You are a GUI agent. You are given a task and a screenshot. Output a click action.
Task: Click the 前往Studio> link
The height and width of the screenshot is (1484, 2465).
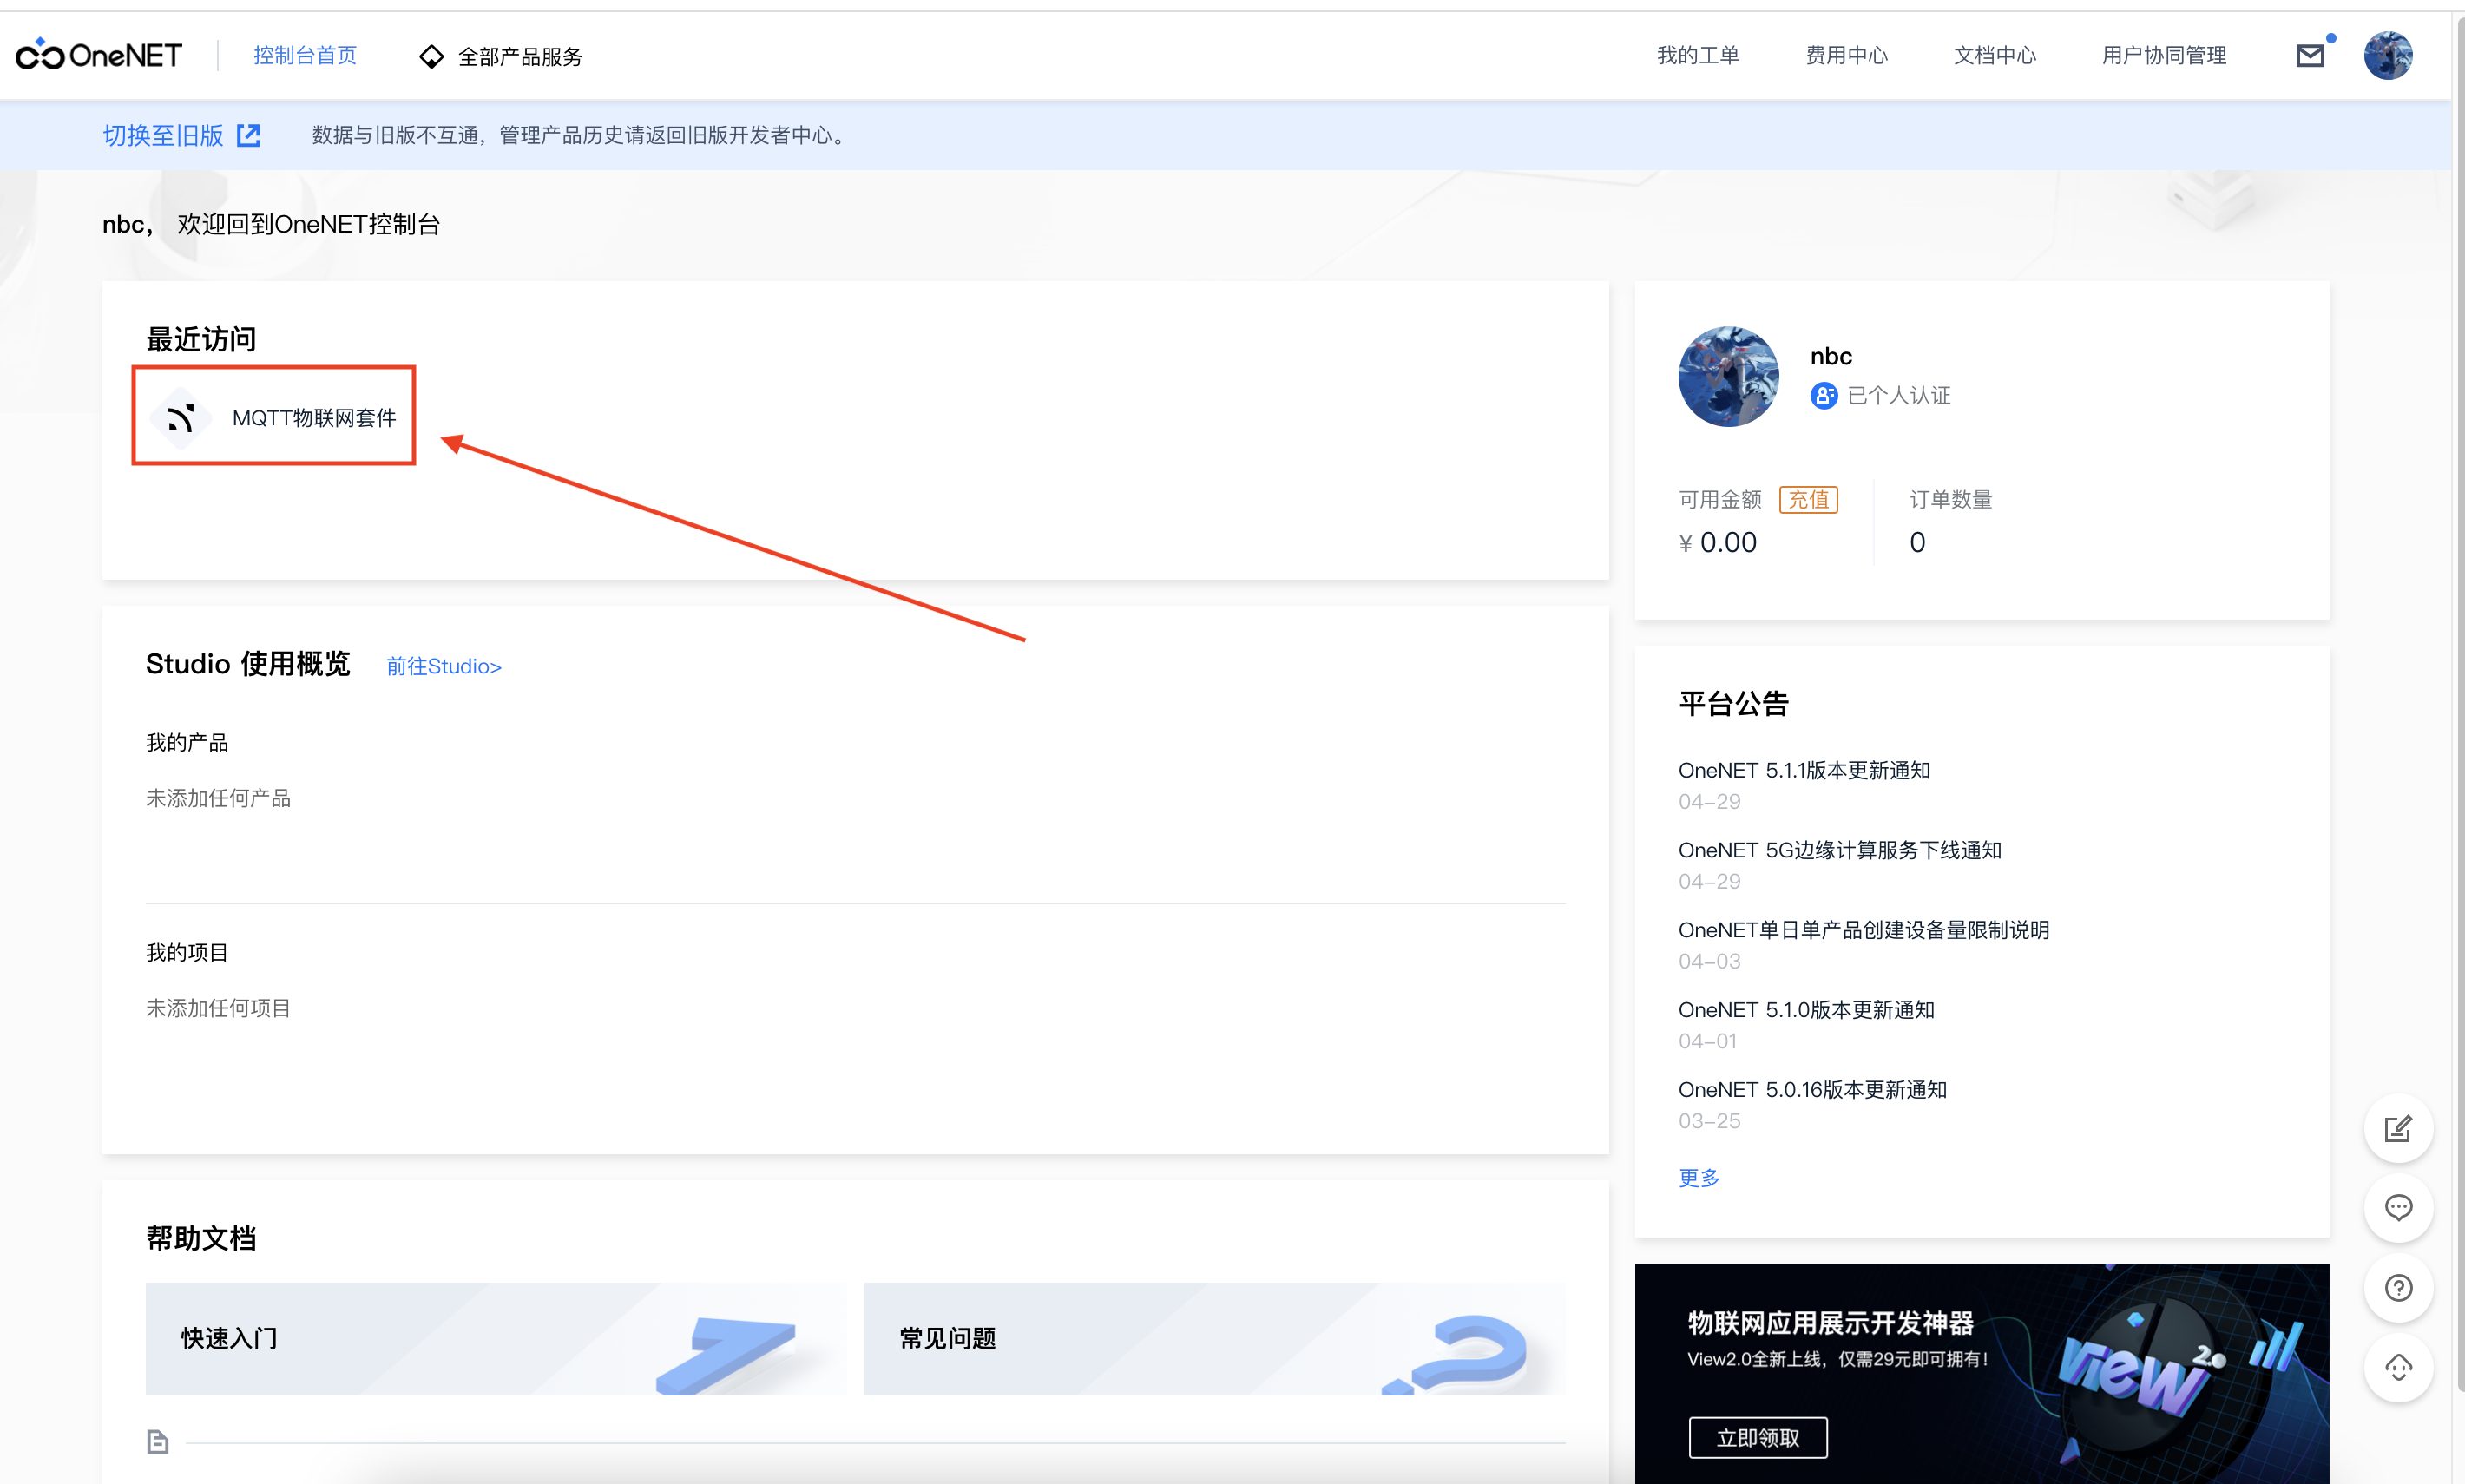443,666
